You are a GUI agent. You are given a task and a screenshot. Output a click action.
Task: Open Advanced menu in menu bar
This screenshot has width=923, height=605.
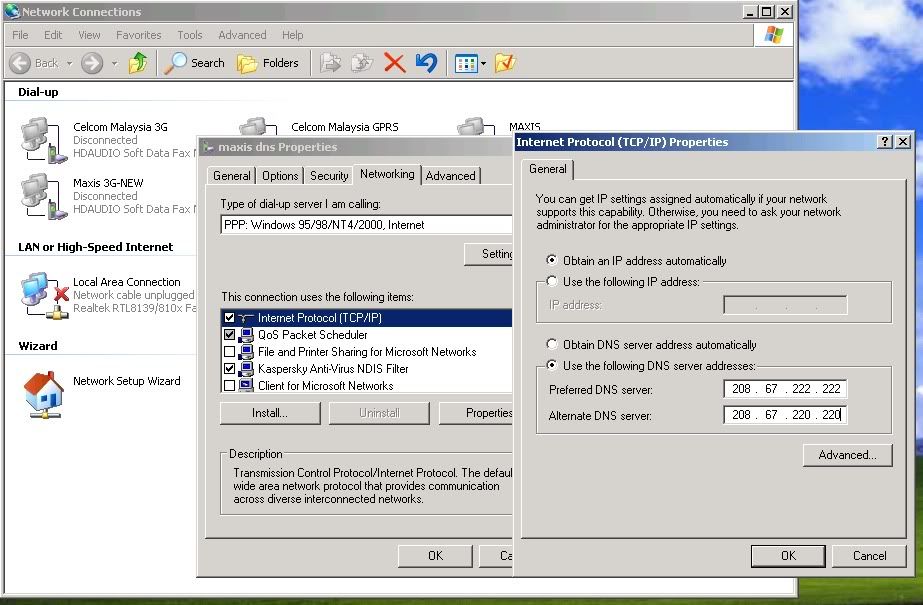(242, 35)
